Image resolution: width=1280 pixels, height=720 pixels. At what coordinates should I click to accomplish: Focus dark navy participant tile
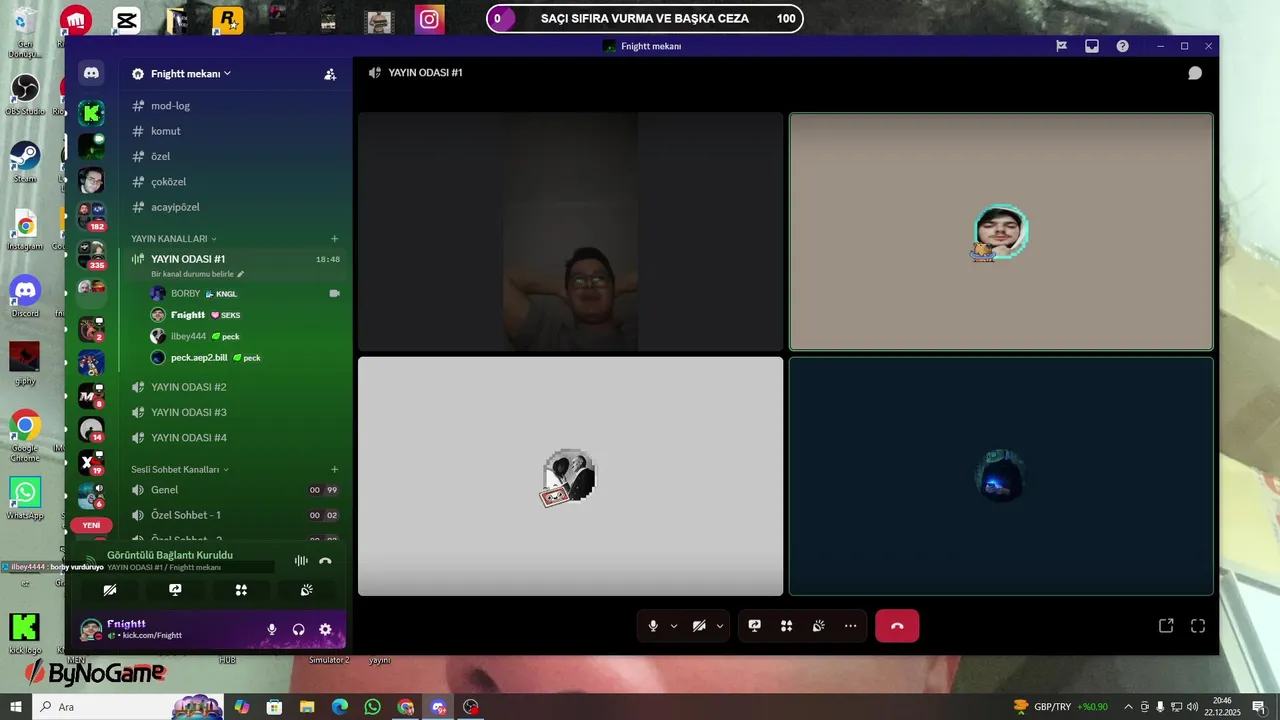click(1001, 476)
